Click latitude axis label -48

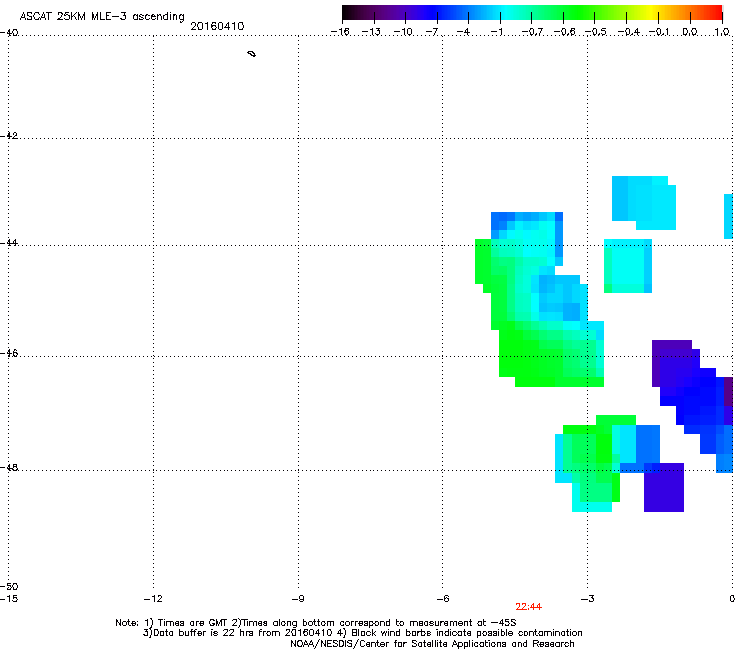(x=9, y=467)
